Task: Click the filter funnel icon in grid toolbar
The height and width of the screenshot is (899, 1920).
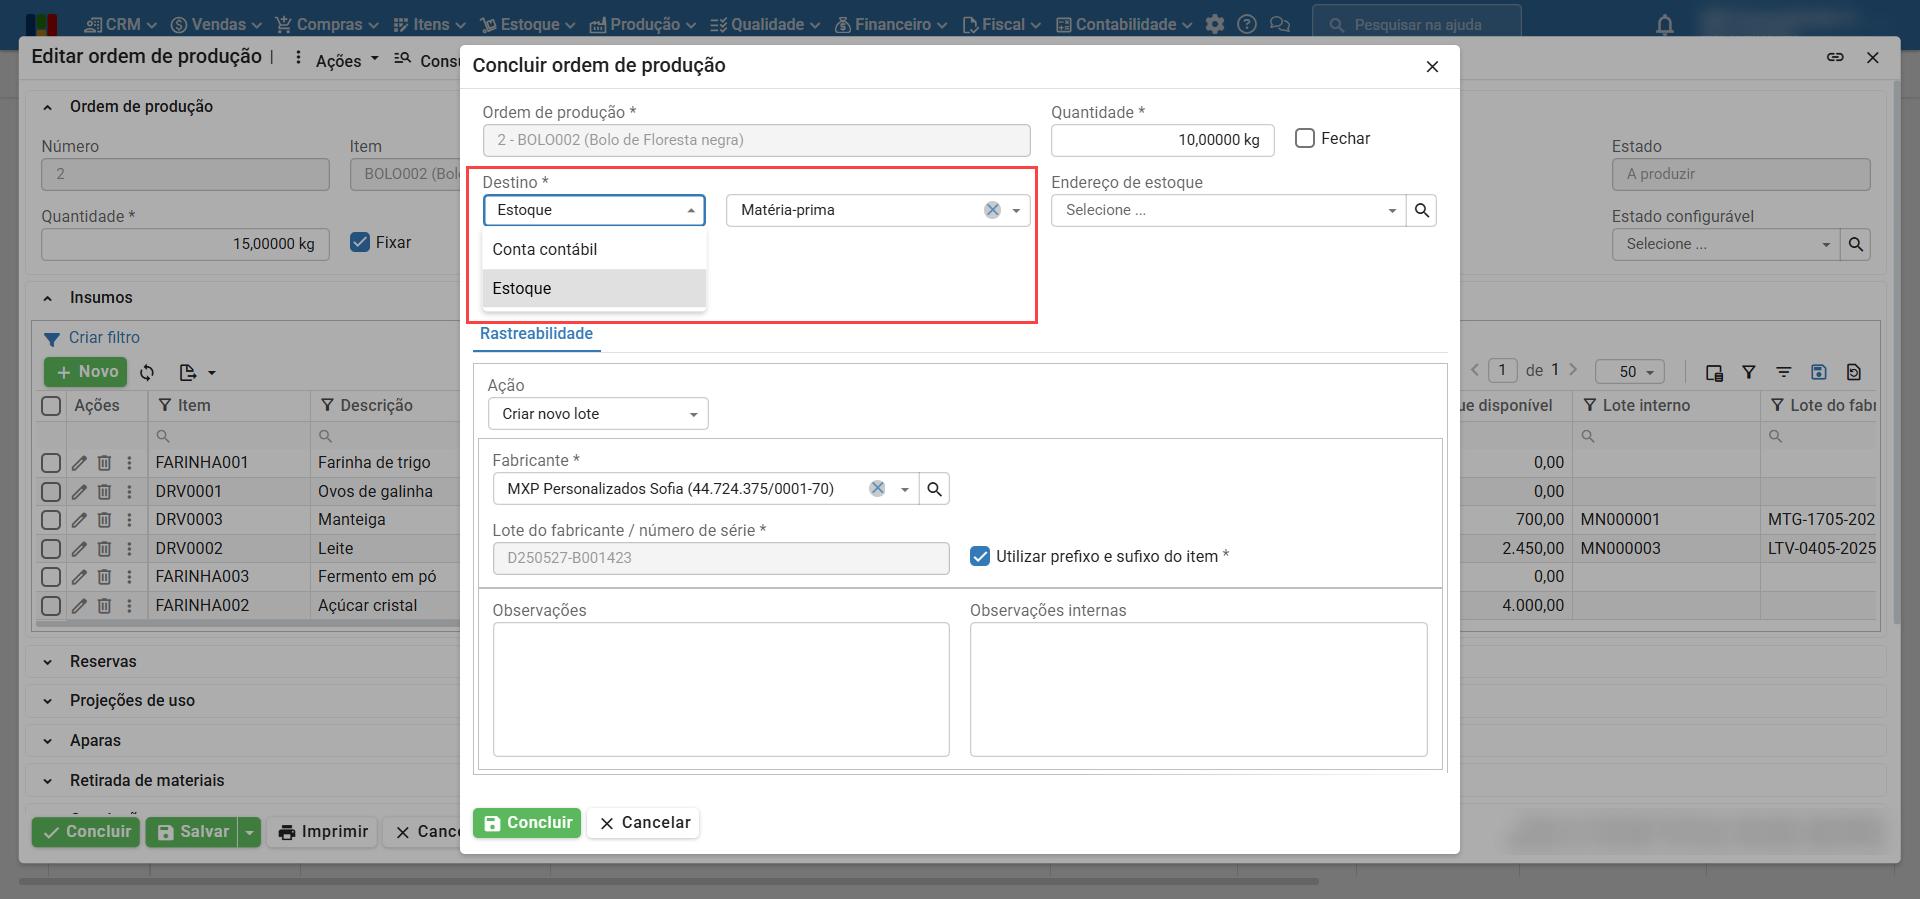Action: coord(1749,372)
